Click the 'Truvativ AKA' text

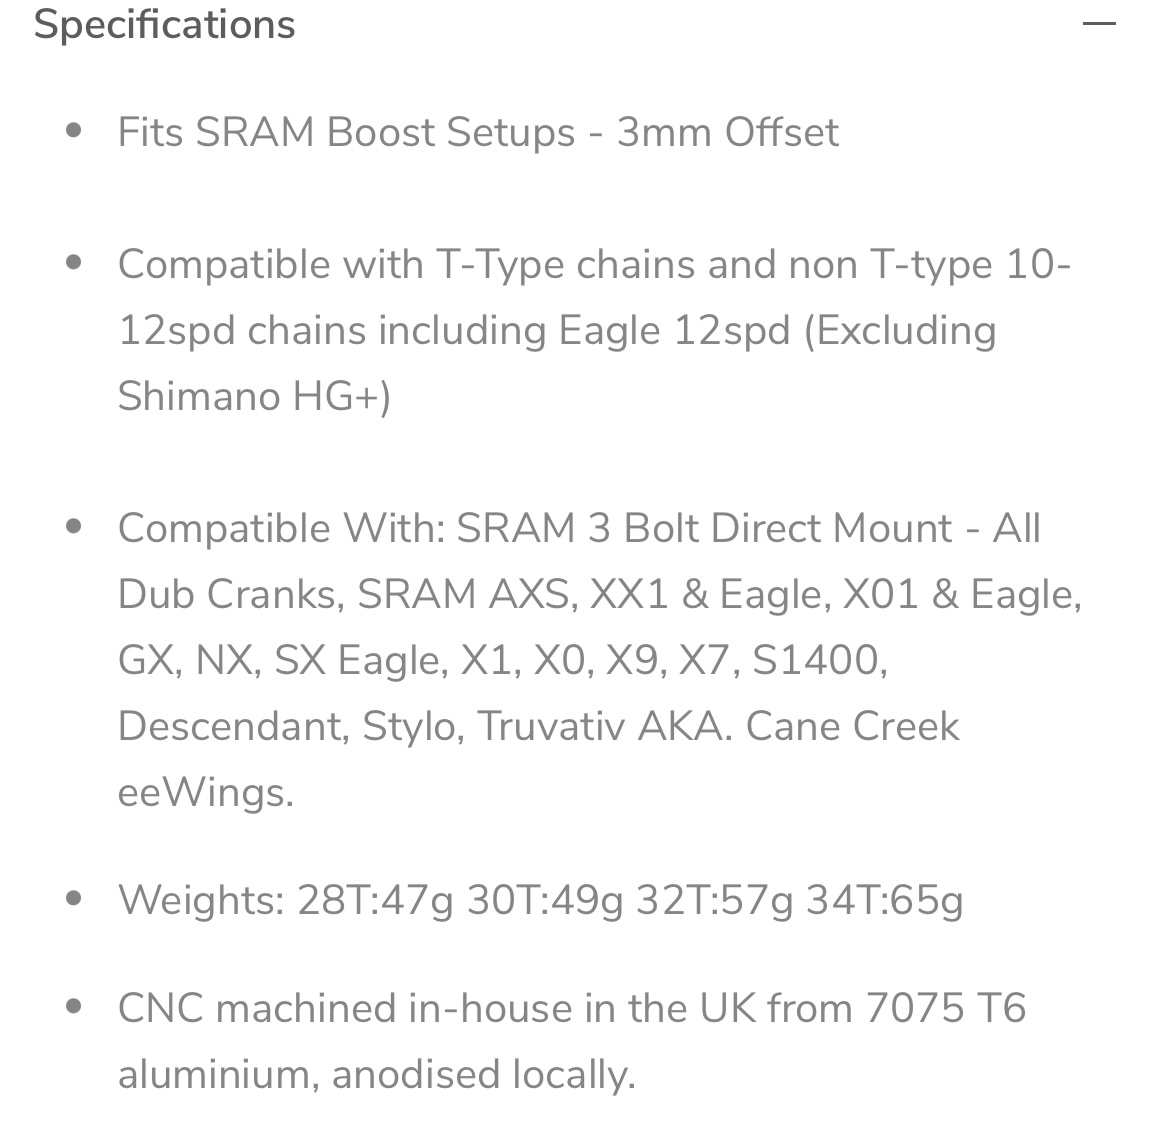click(600, 726)
